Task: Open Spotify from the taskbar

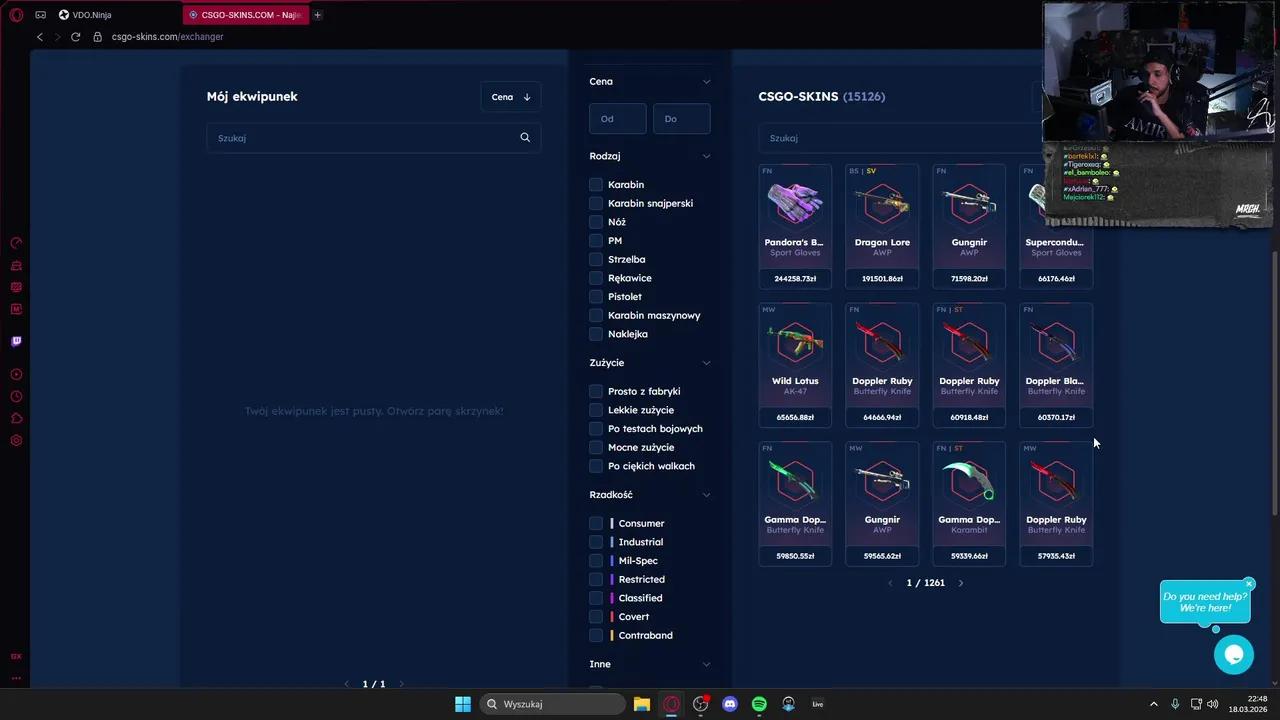Action: [759, 704]
